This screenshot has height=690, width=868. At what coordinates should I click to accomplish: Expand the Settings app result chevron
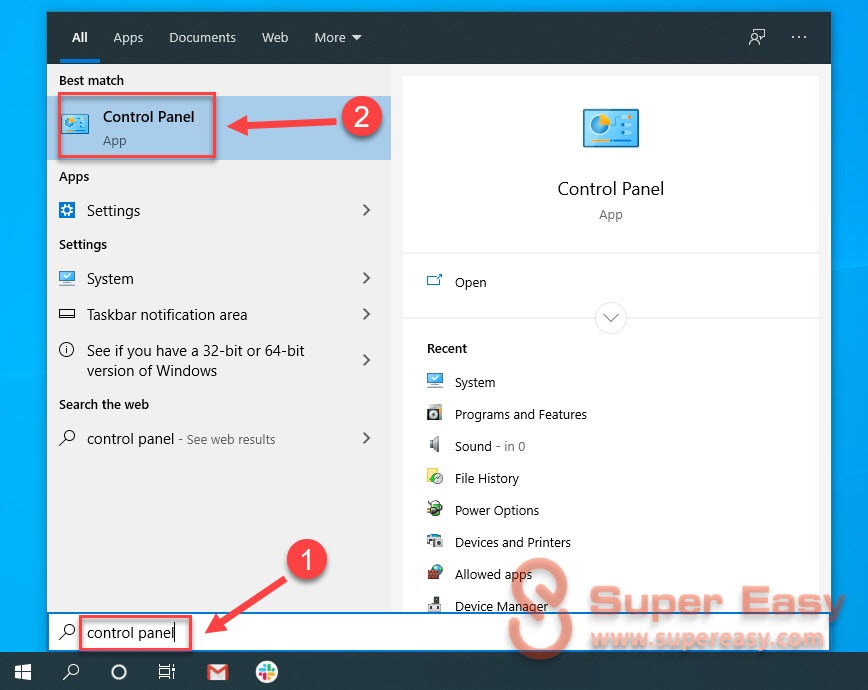click(x=366, y=210)
